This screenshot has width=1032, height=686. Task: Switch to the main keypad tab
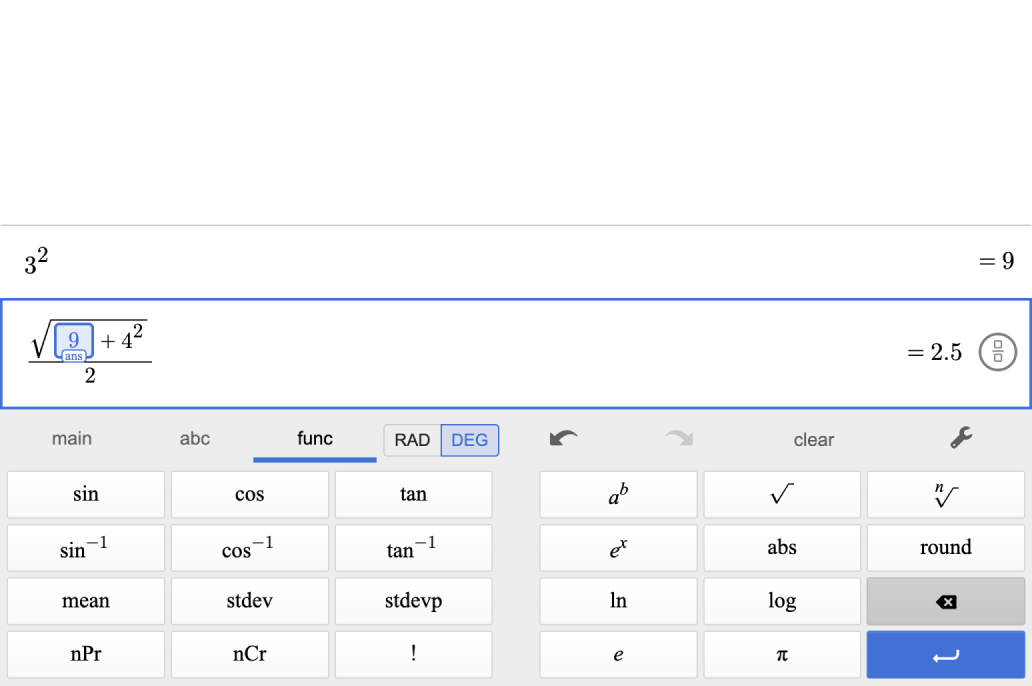click(x=70, y=438)
